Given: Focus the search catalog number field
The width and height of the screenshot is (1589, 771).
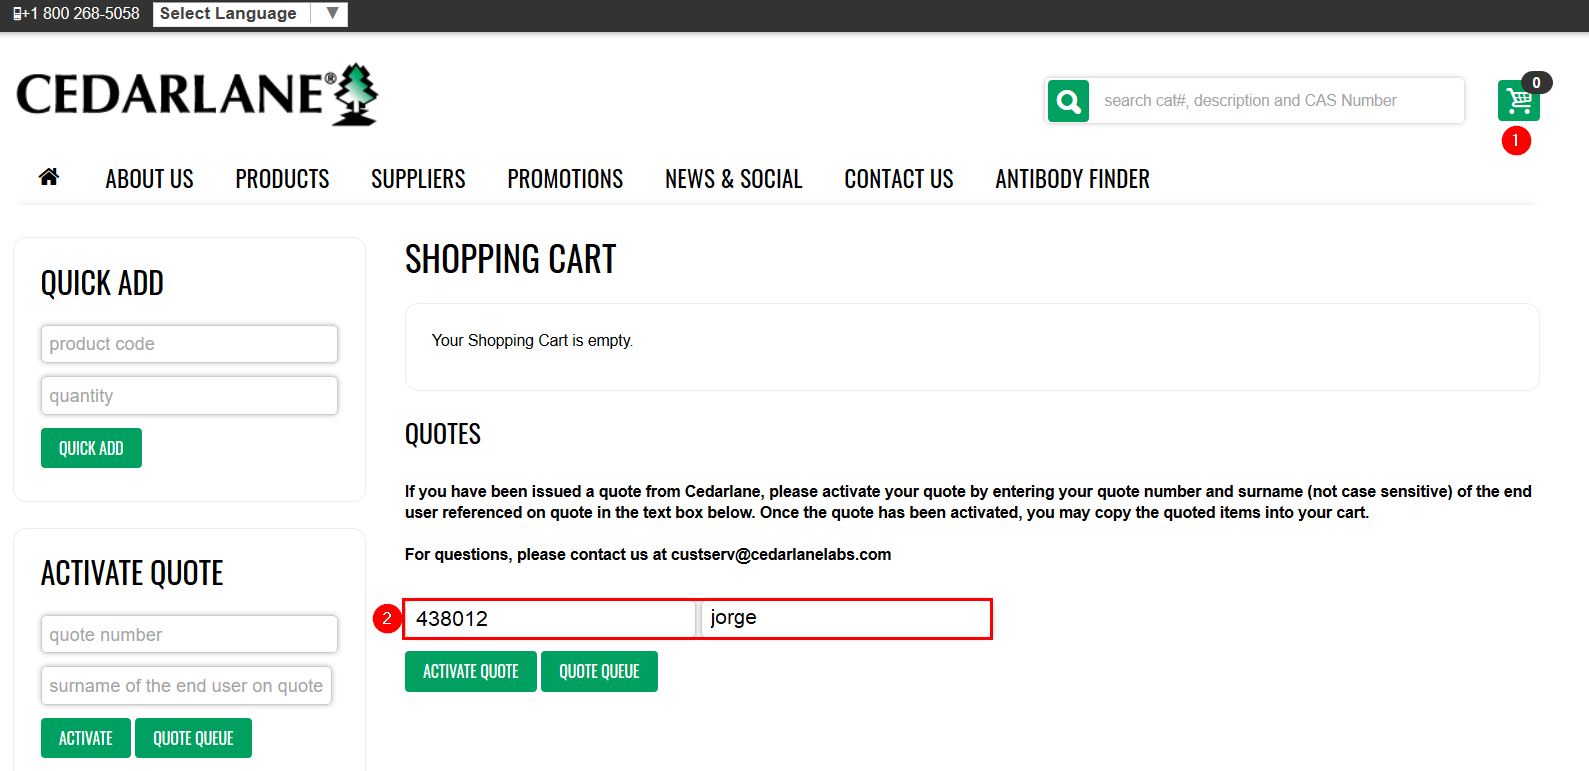Looking at the screenshot, I should (1275, 101).
